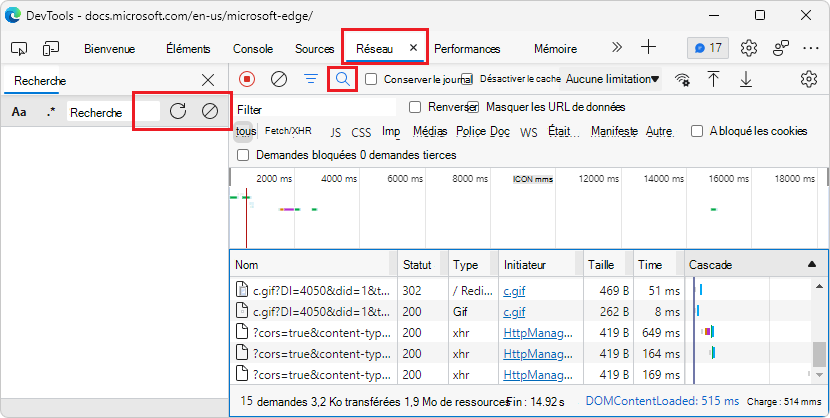Image resolution: width=830 pixels, height=418 pixels.
Task: Switch to the Bienvenue tab
Action: pyautogui.click(x=110, y=49)
